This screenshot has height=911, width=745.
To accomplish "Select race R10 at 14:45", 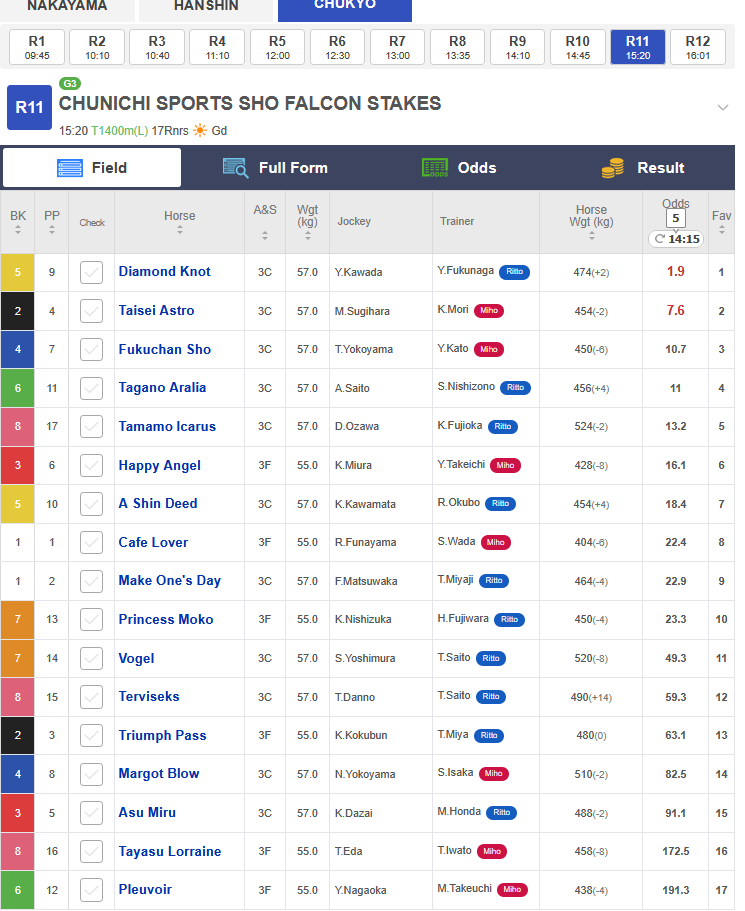I will [x=578, y=47].
